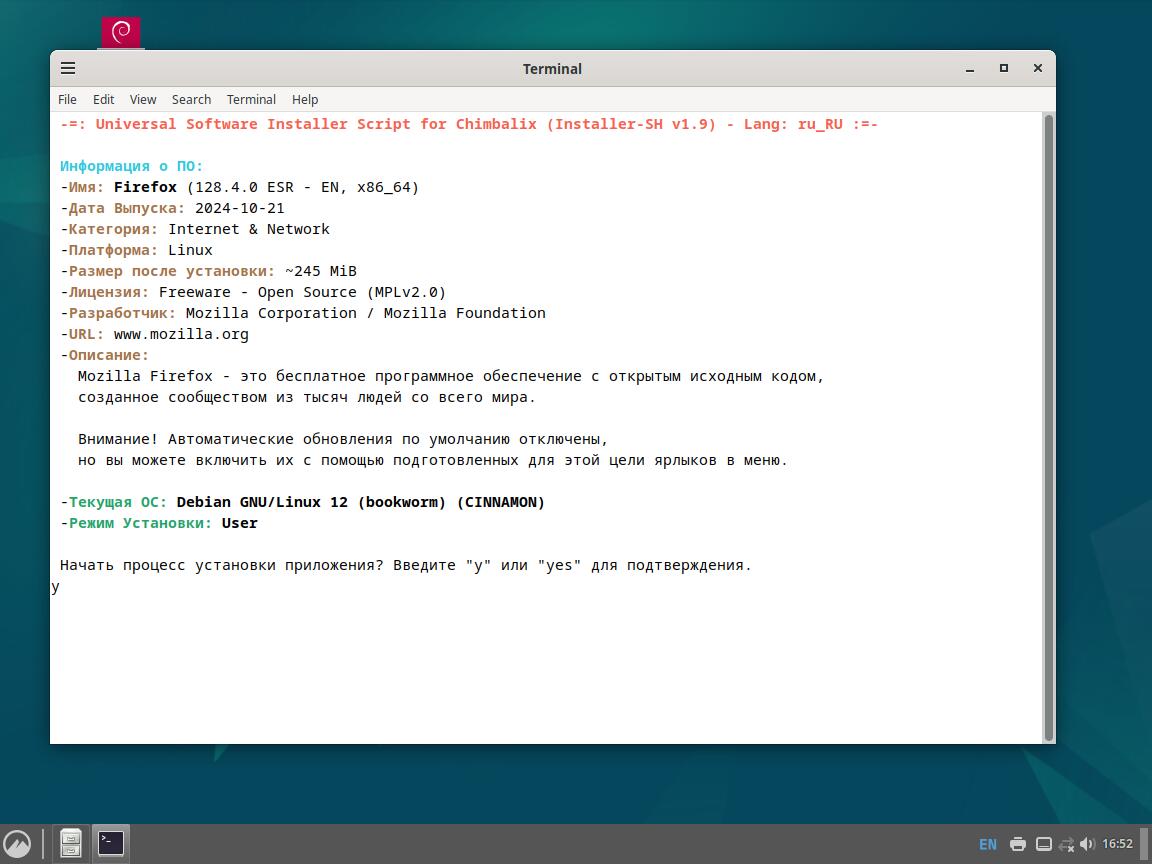Click the 'User' install mode value
Viewport: 1152px width, 864px height.
240,523
